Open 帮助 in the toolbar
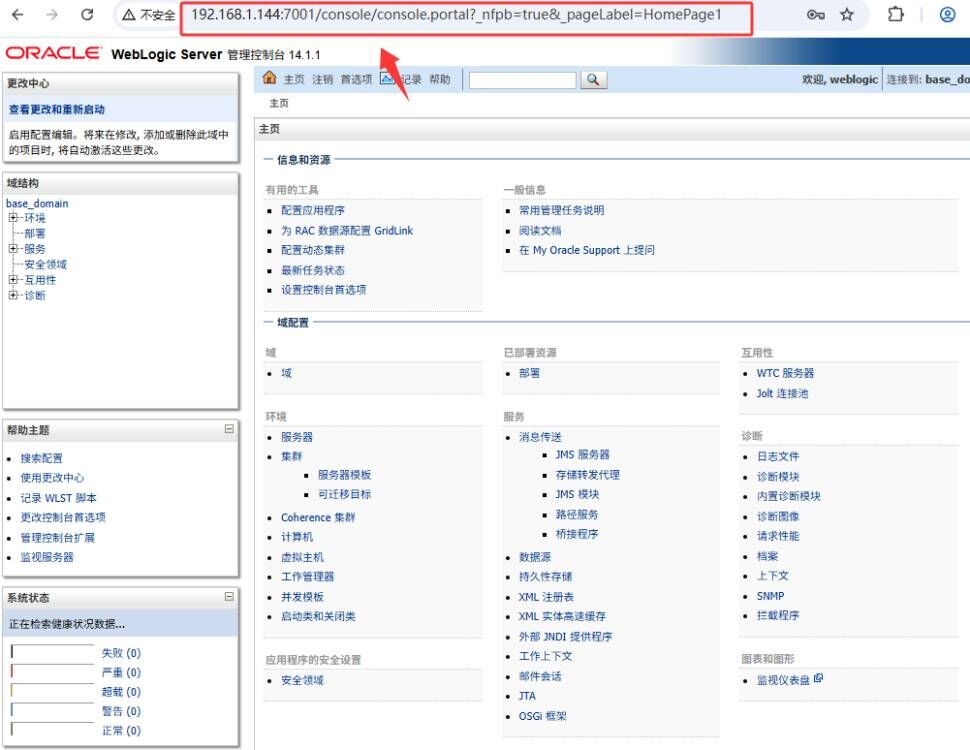The width and height of the screenshot is (970, 750). coord(440,79)
